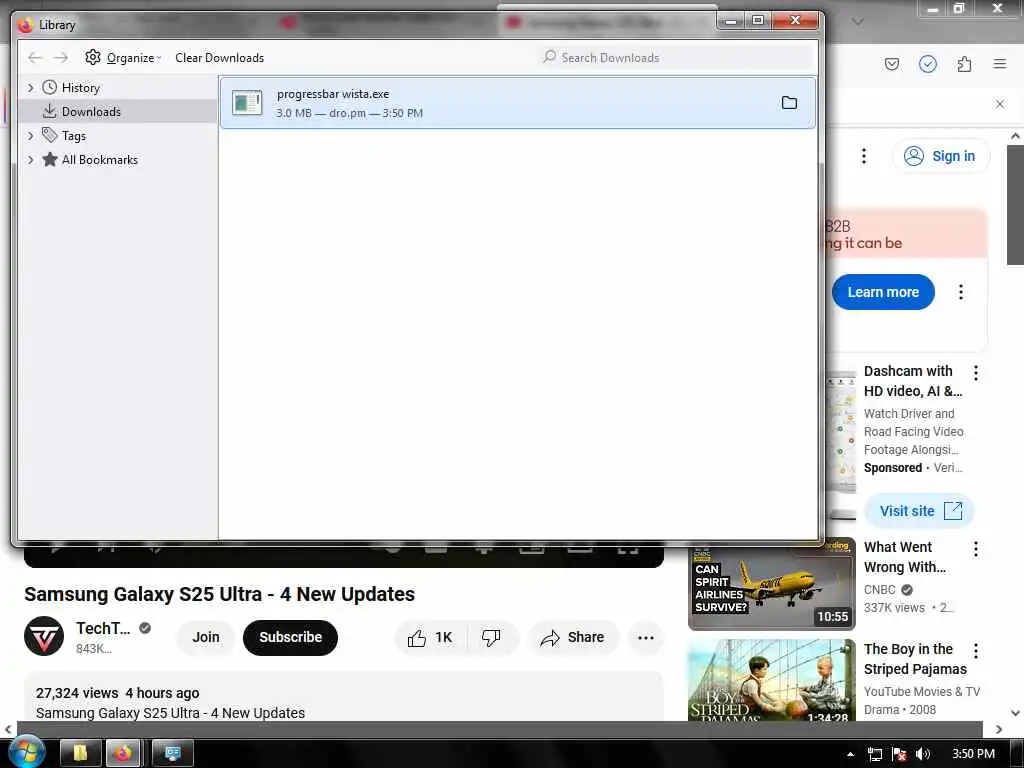This screenshot has height=768, width=1024.
Task: Open The Boy in the Striped Pajamas thumbnail
Action: [x=771, y=680]
